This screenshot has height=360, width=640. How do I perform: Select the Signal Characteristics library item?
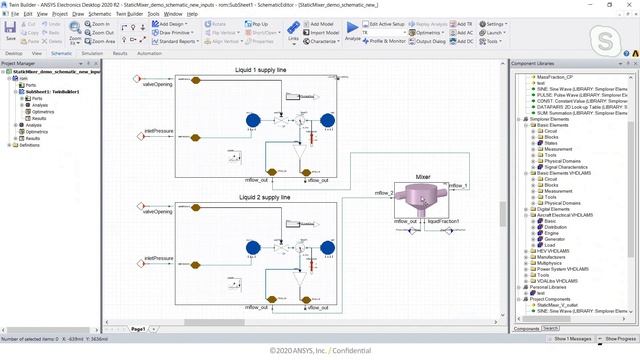coord(566,167)
